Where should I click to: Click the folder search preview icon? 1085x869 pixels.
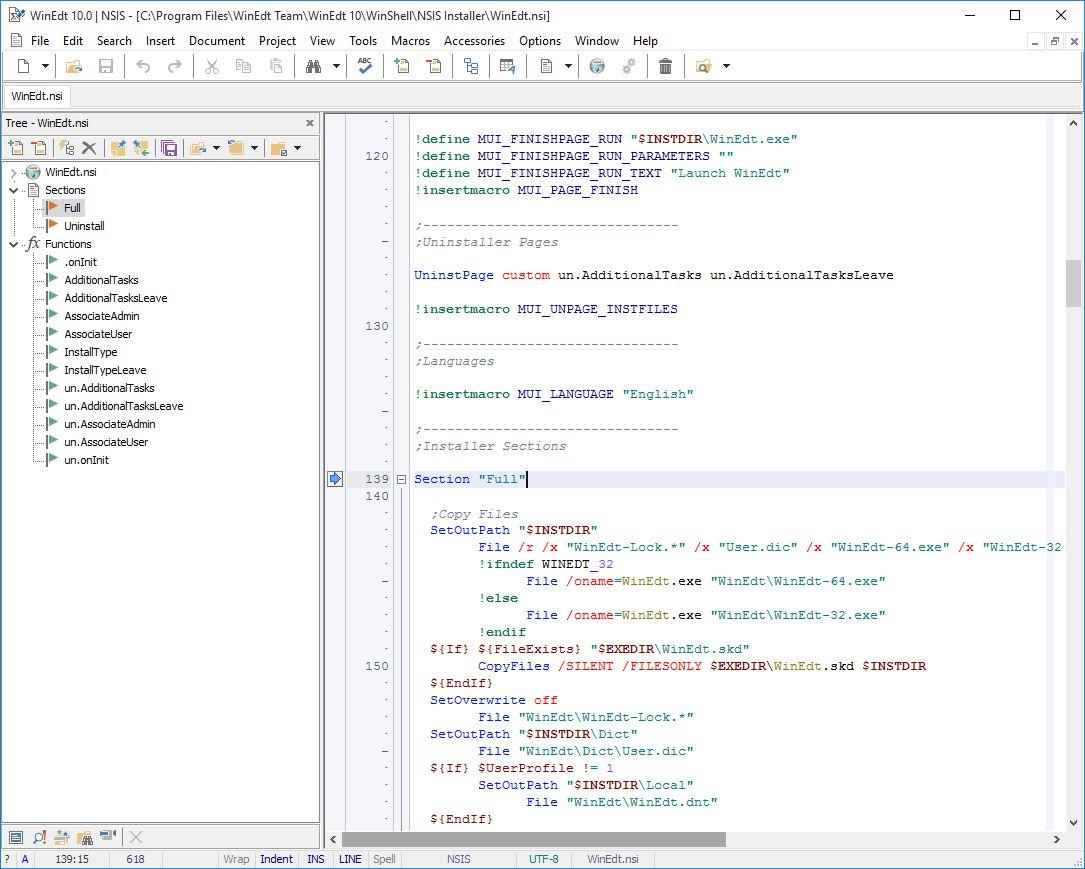coord(703,66)
